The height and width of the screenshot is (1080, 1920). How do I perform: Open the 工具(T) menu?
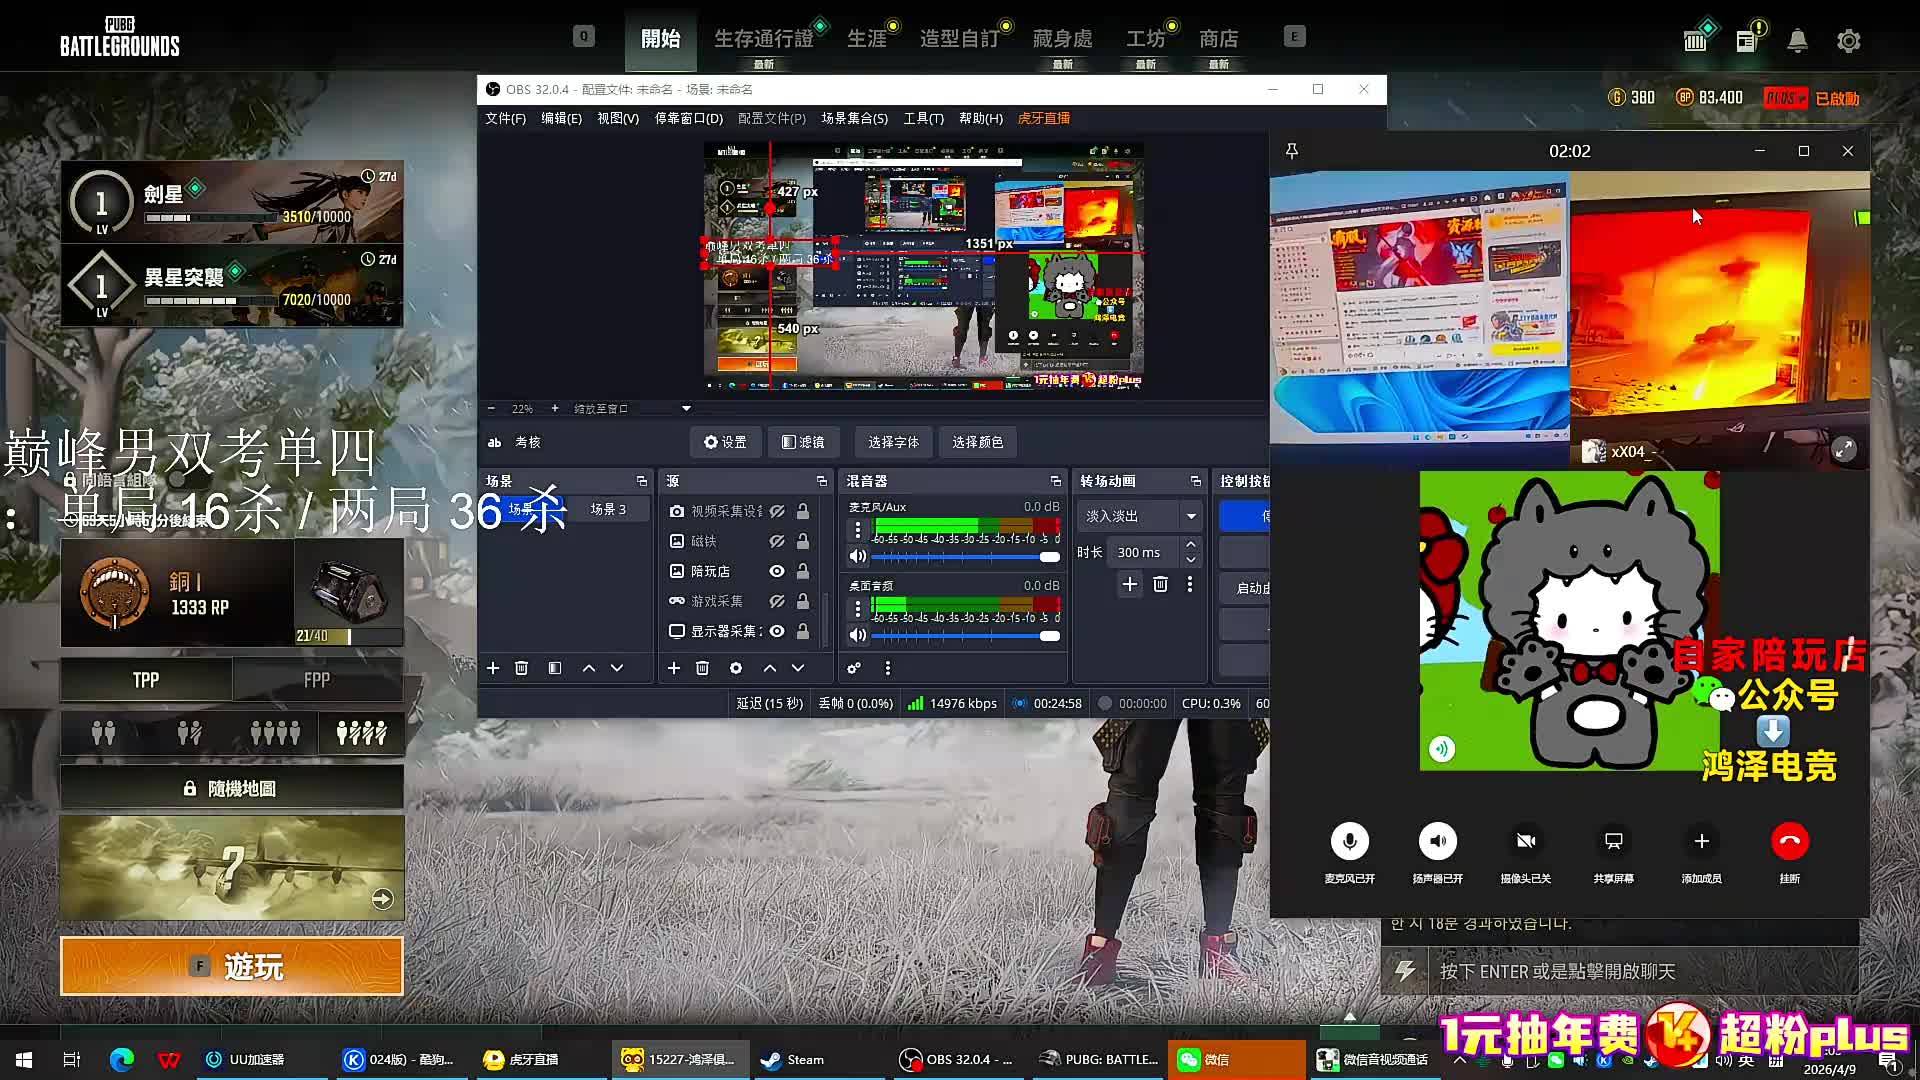coord(923,118)
